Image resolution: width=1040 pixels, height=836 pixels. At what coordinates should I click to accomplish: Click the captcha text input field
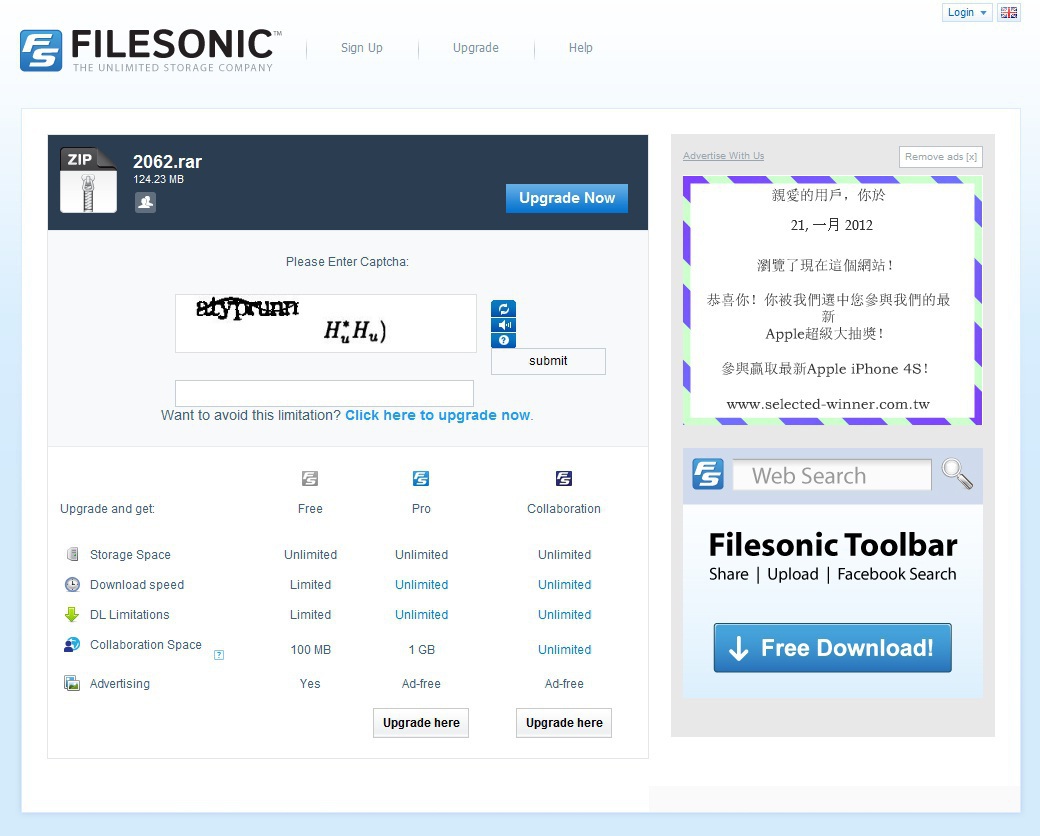pyautogui.click(x=324, y=393)
